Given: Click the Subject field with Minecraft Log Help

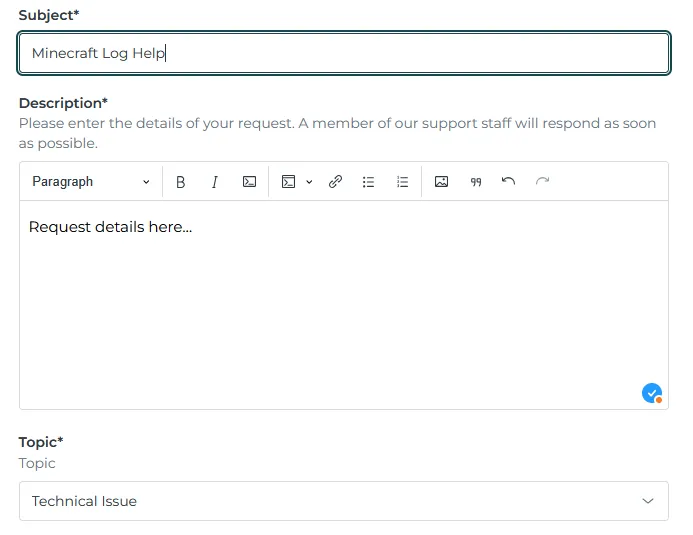Looking at the screenshot, I should click(344, 53).
